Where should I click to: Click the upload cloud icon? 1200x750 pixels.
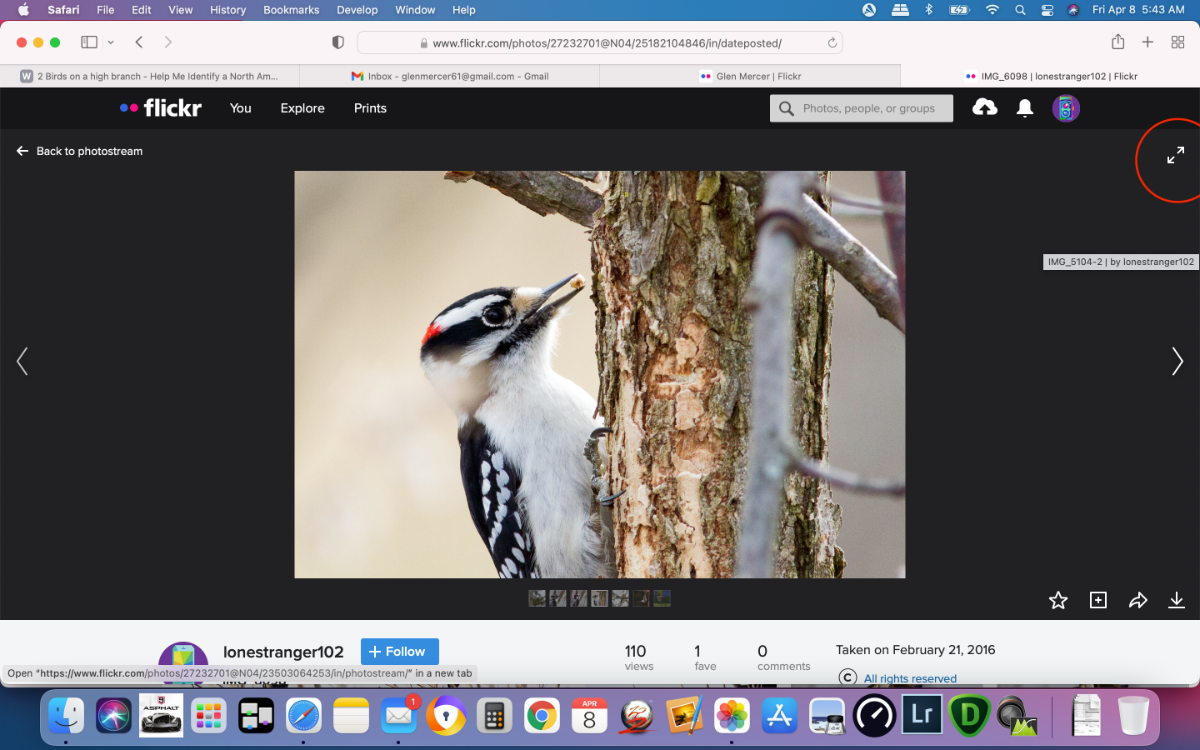[985, 108]
